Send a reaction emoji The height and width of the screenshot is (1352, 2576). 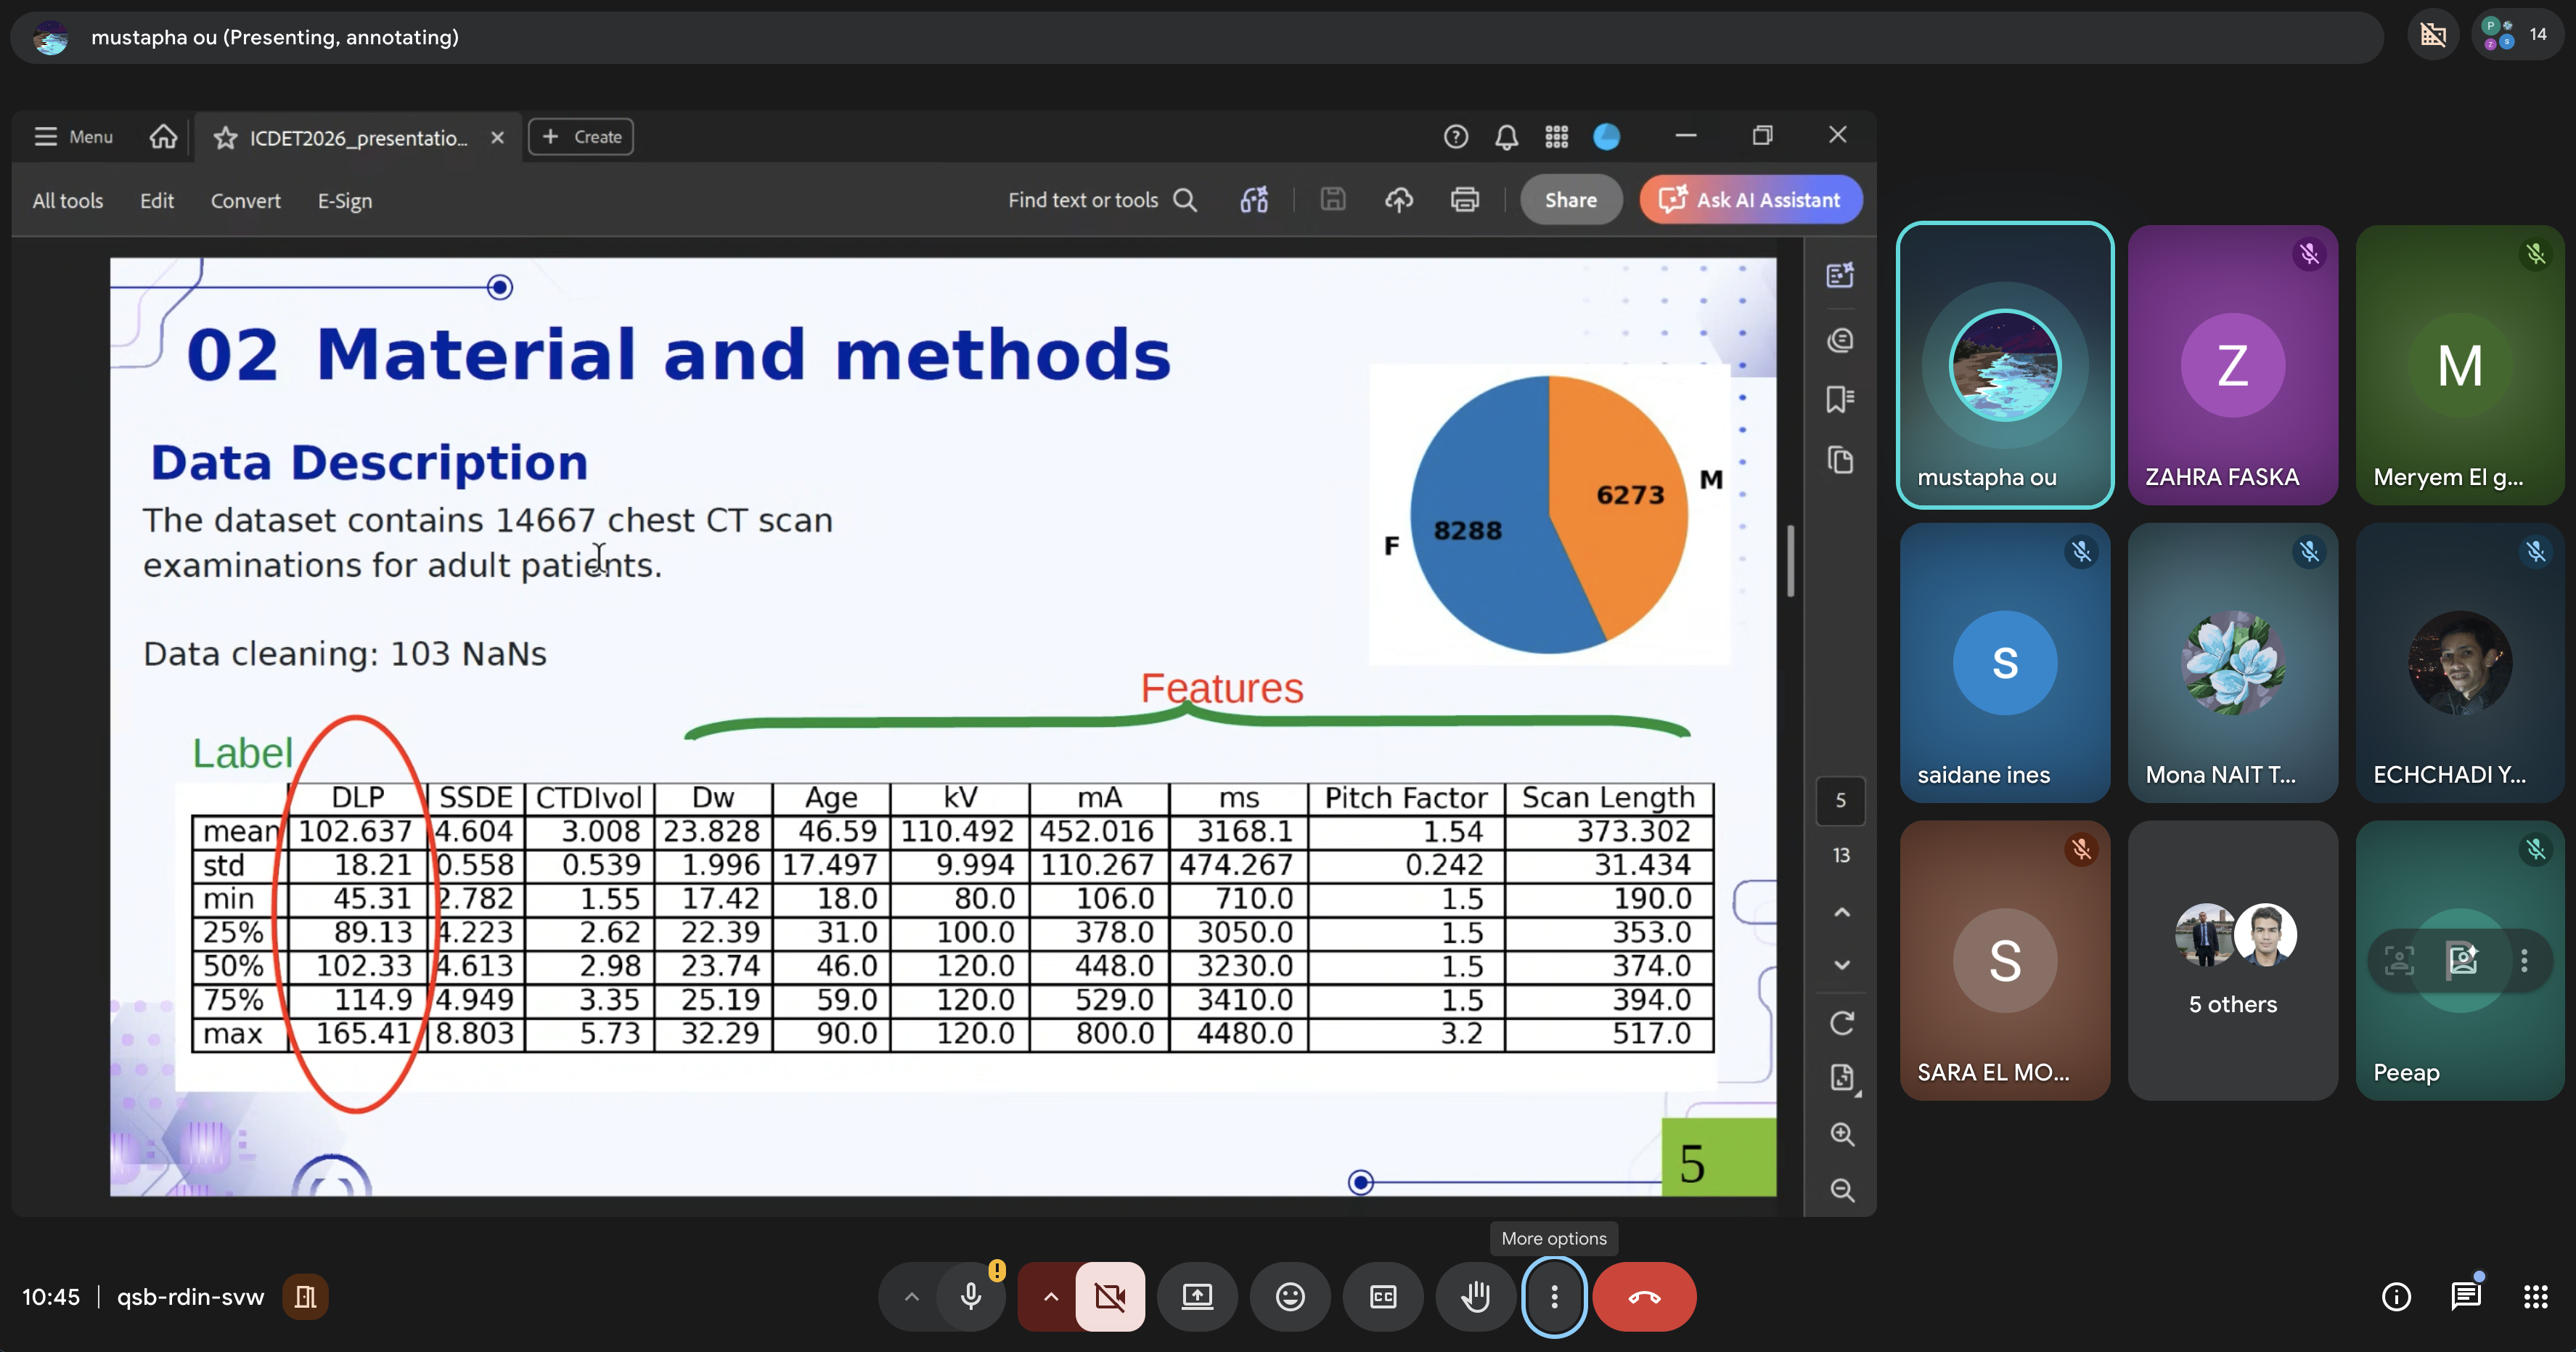[x=1290, y=1297]
